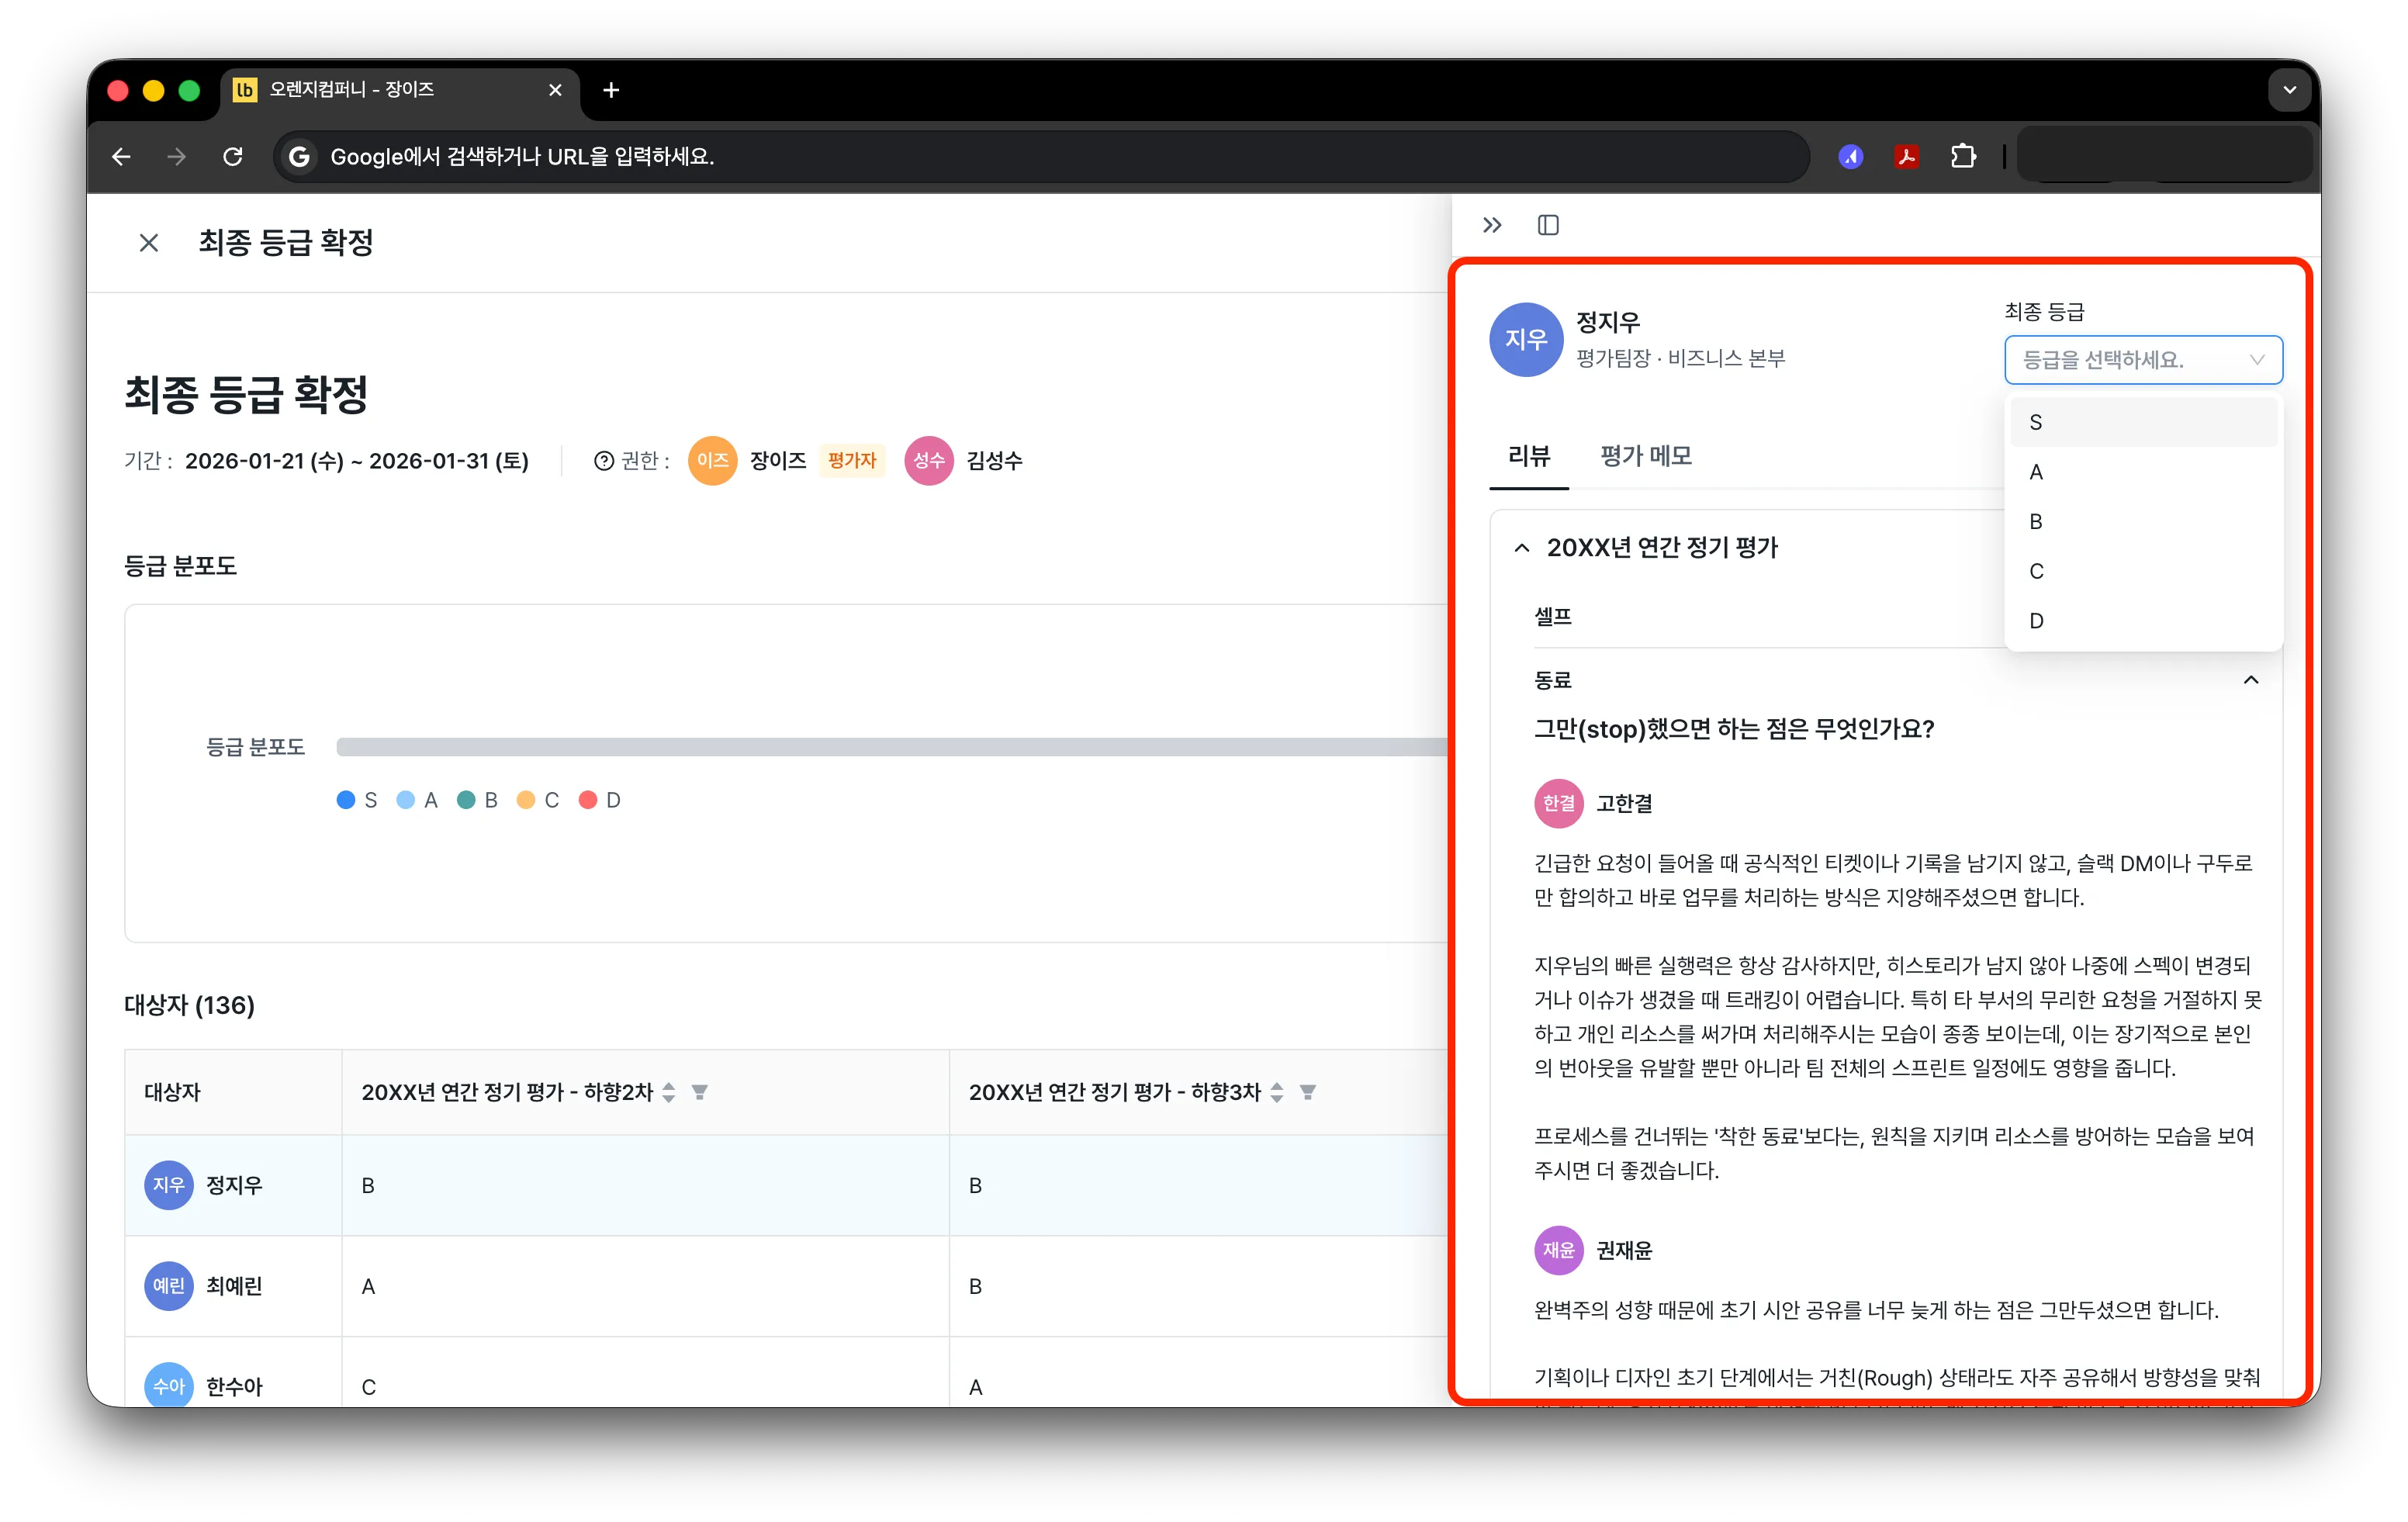The width and height of the screenshot is (2408, 1522).
Task: Filter the 하향3차 column
Action: coord(1308,1092)
